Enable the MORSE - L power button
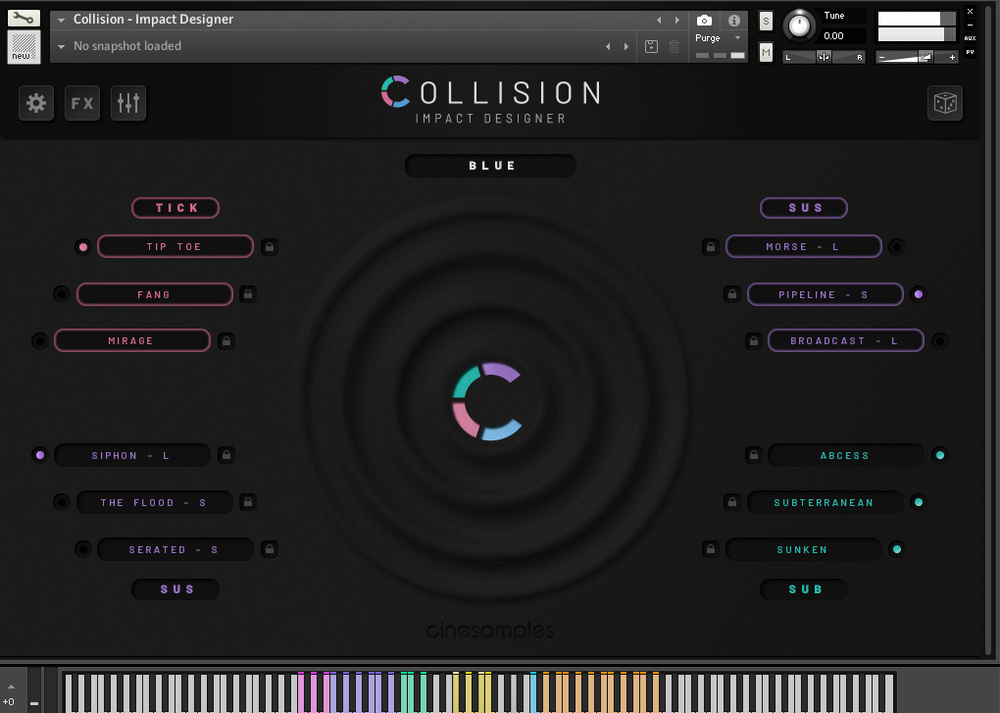This screenshot has width=1000, height=713. (x=897, y=247)
